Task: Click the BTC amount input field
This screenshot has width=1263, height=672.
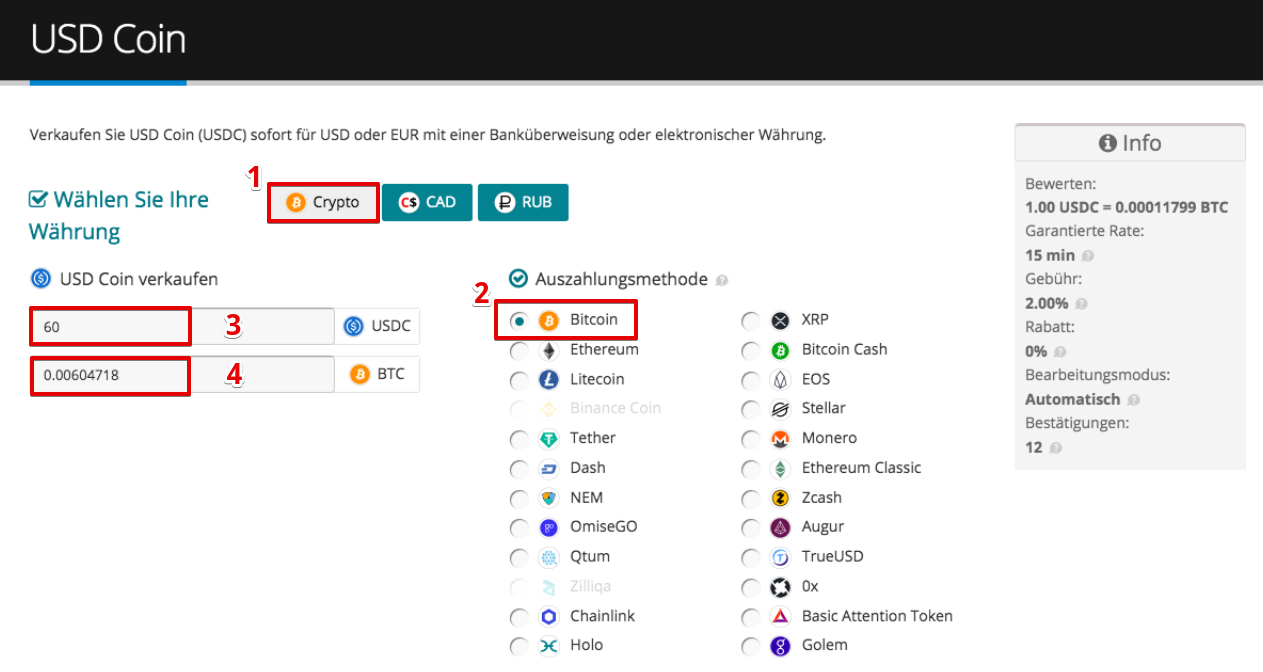Action: (x=182, y=375)
